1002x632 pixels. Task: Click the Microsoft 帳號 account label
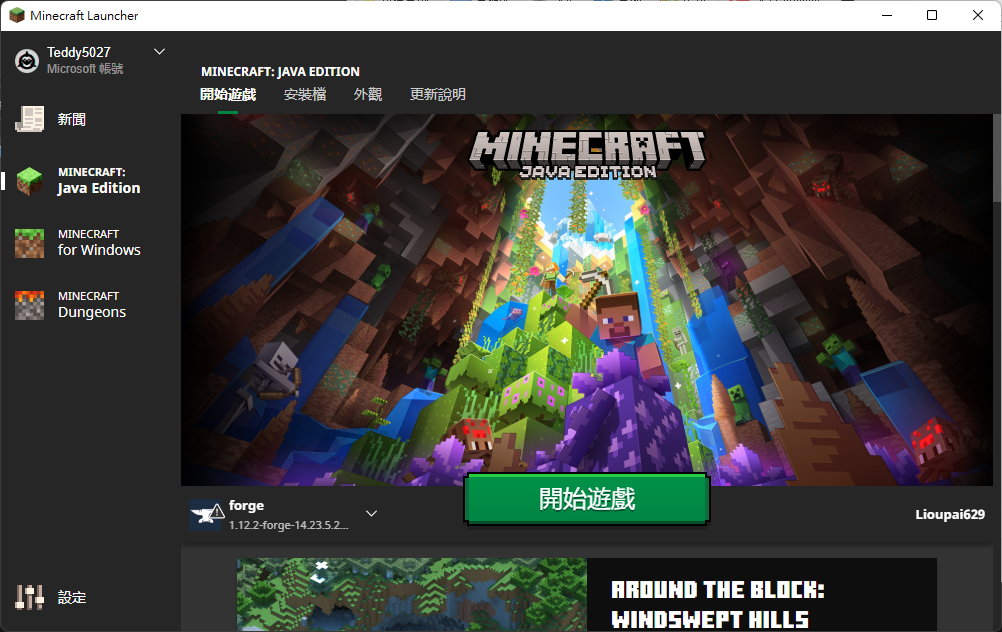click(85, 68)
